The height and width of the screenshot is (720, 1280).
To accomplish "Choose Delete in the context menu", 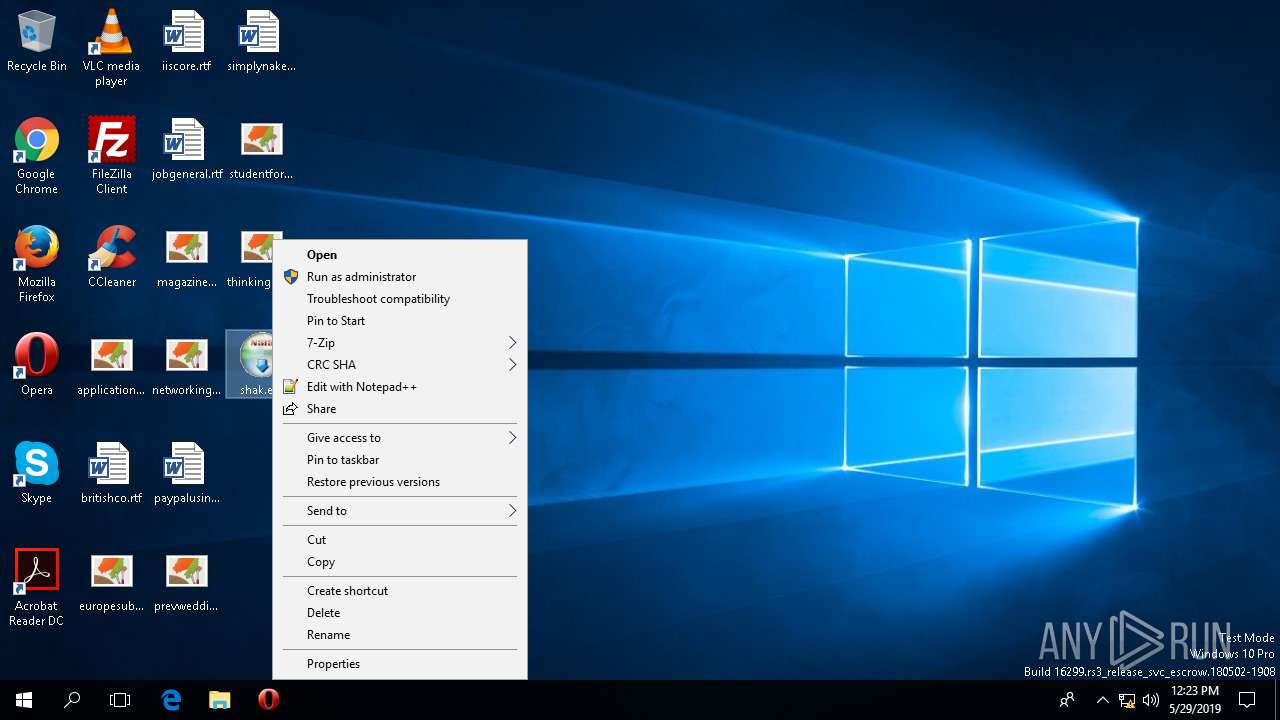I will (x=400, y=613).
